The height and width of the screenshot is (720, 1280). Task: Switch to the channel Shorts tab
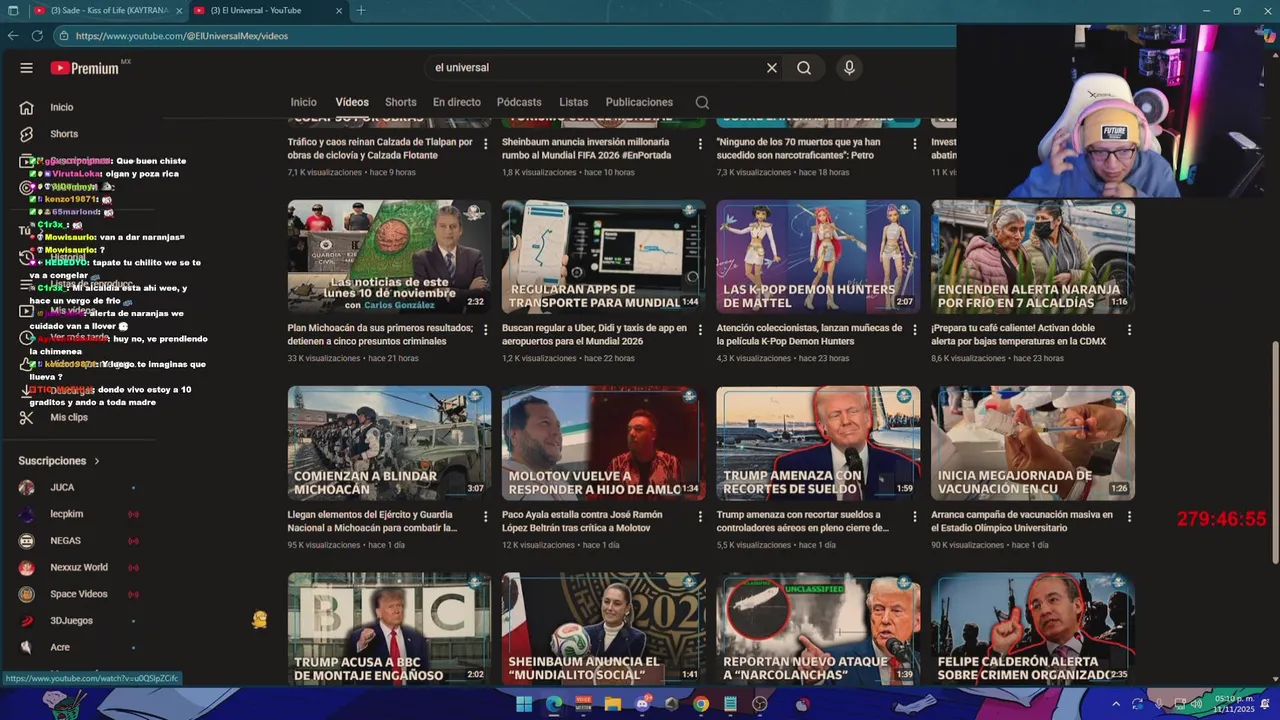(400, 102)
